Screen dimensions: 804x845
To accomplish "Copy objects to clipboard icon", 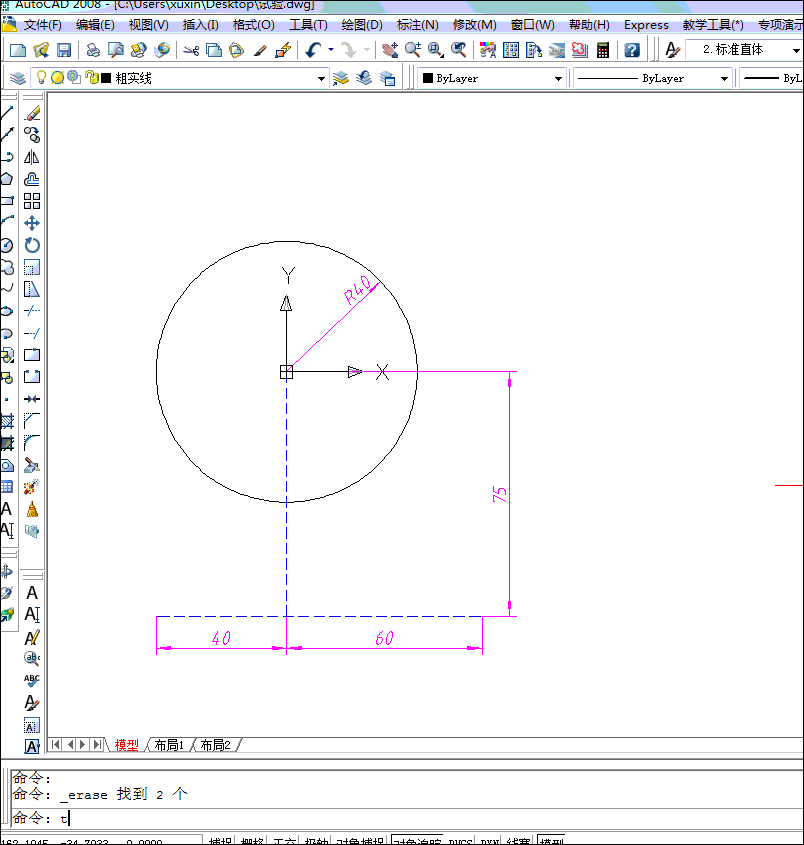I will tap(214, 50).
